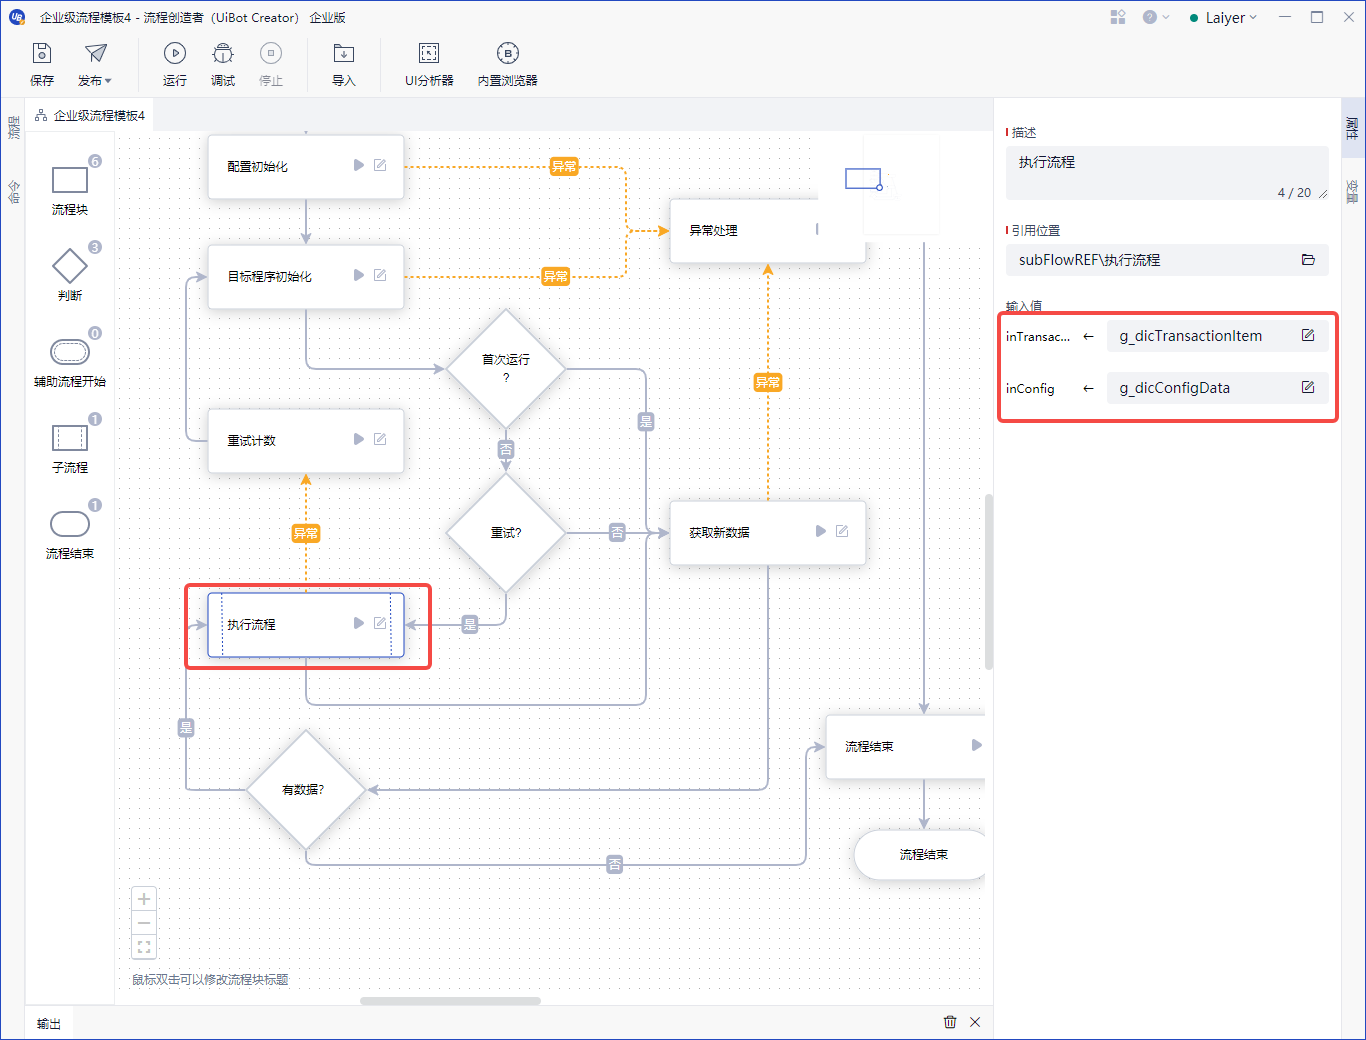The height and width of the screenshot is (1040, 1366).
Task: Click the apps grid icon in title bar
Action: (x=1118, y=17)
